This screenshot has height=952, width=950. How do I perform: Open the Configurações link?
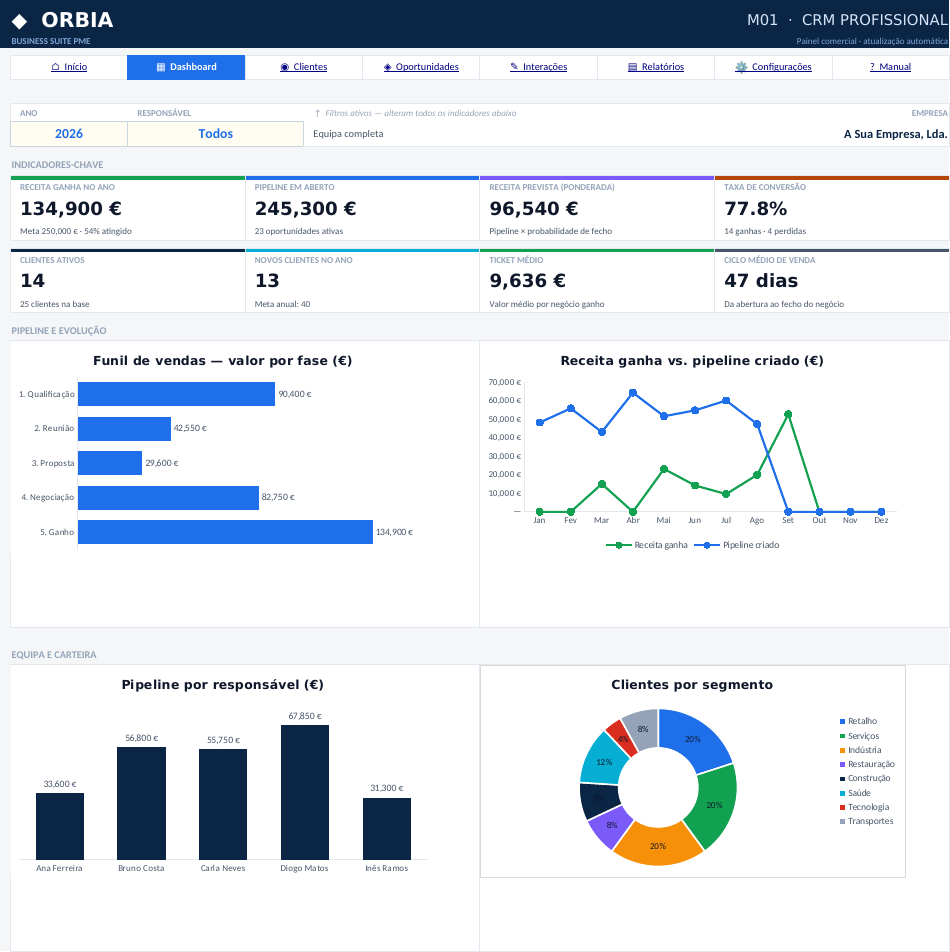773,67
